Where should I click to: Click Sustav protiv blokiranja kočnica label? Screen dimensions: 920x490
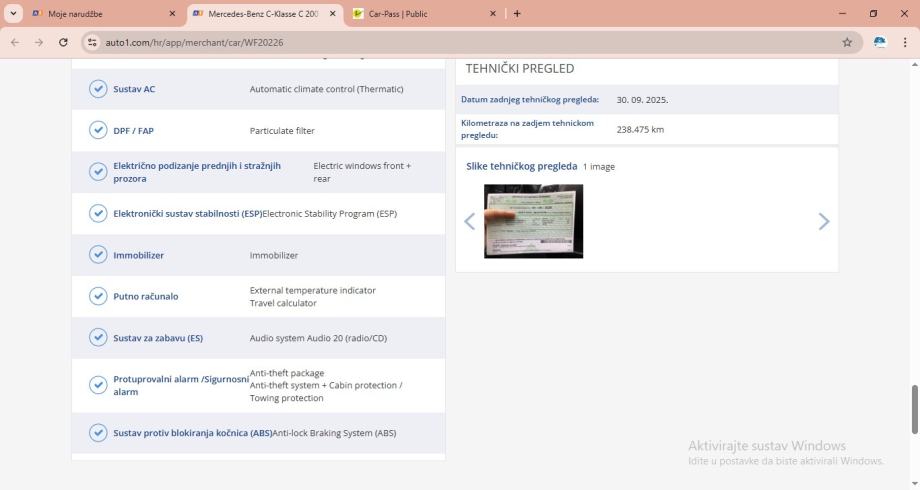[192, 433]
